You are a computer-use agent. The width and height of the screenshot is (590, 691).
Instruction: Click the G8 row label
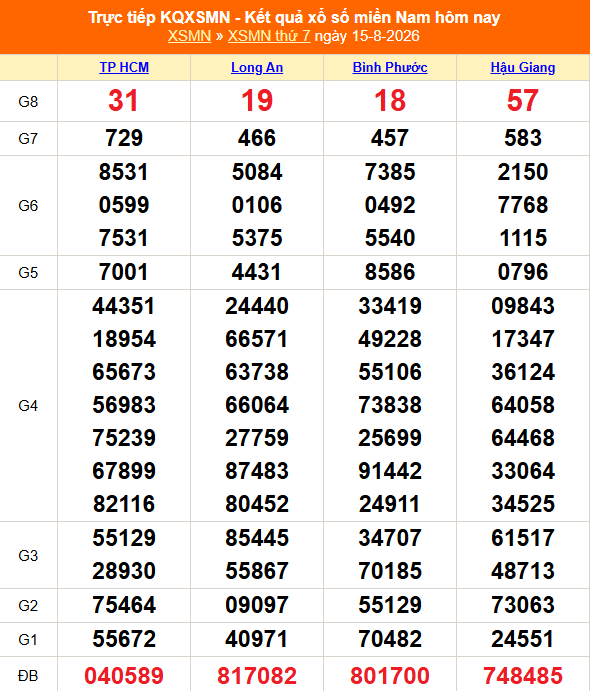point(28,102)
